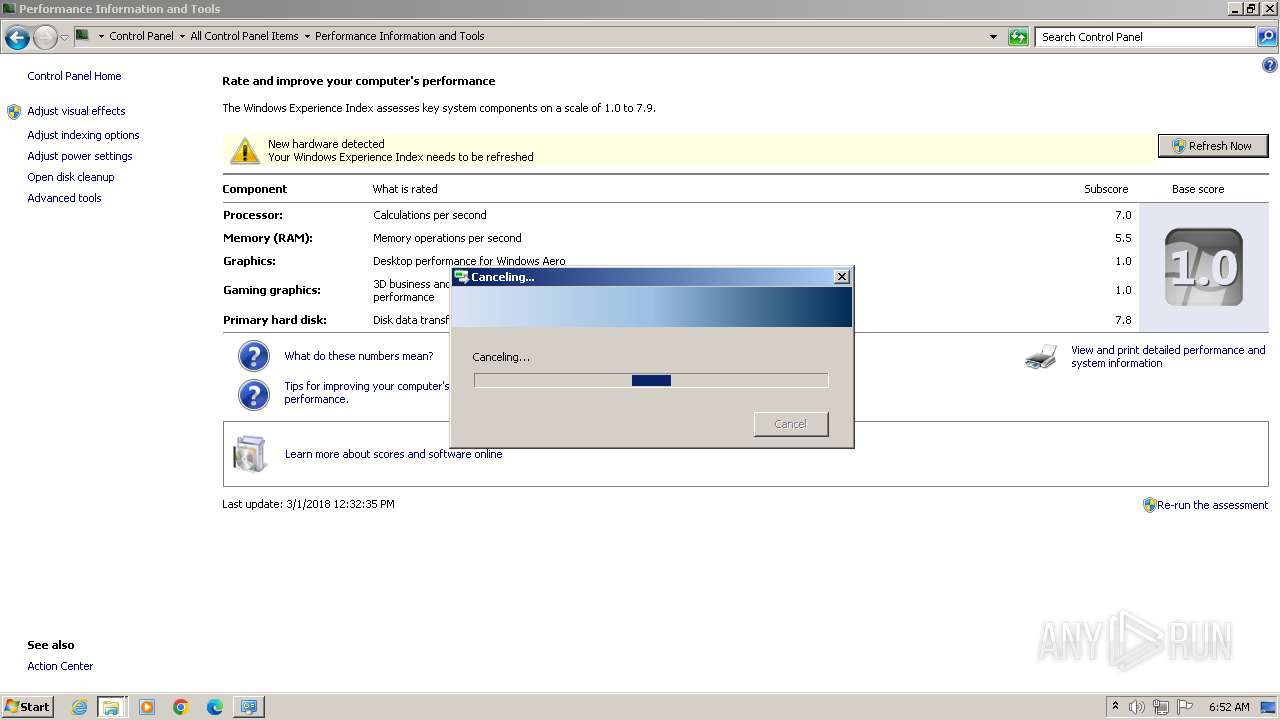Close the Canceling dialog
The width and height of the screenshot is (1280, 720).
(x=842, y=277)
